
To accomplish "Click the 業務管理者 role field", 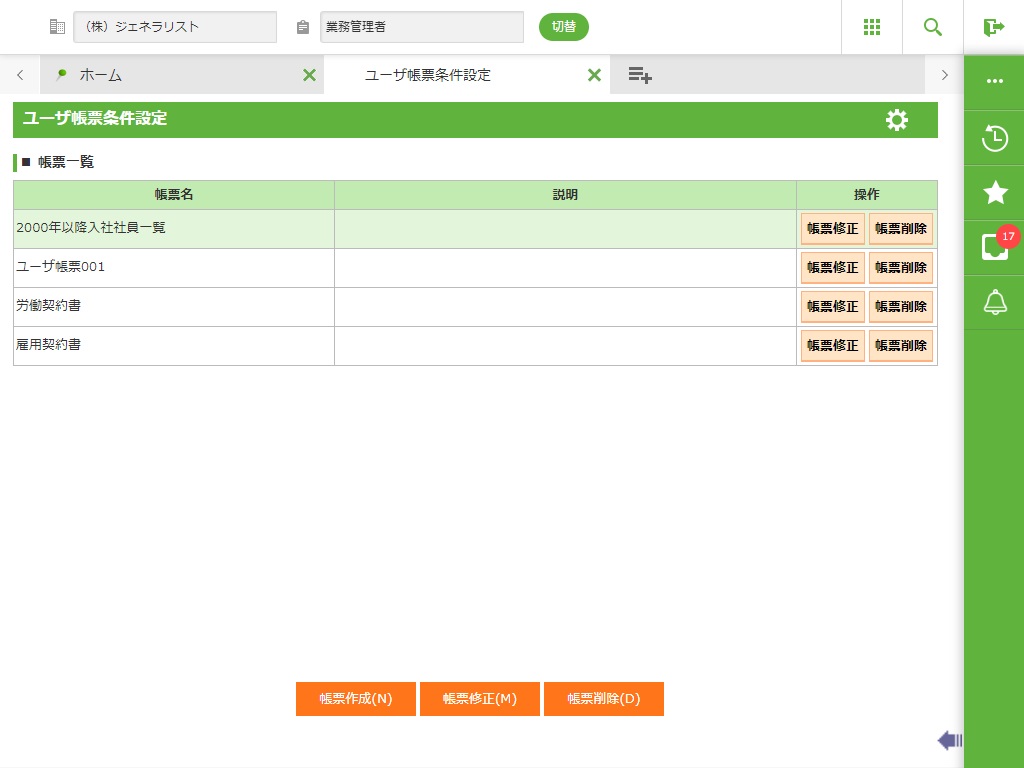I will click(x=421, y=27).
